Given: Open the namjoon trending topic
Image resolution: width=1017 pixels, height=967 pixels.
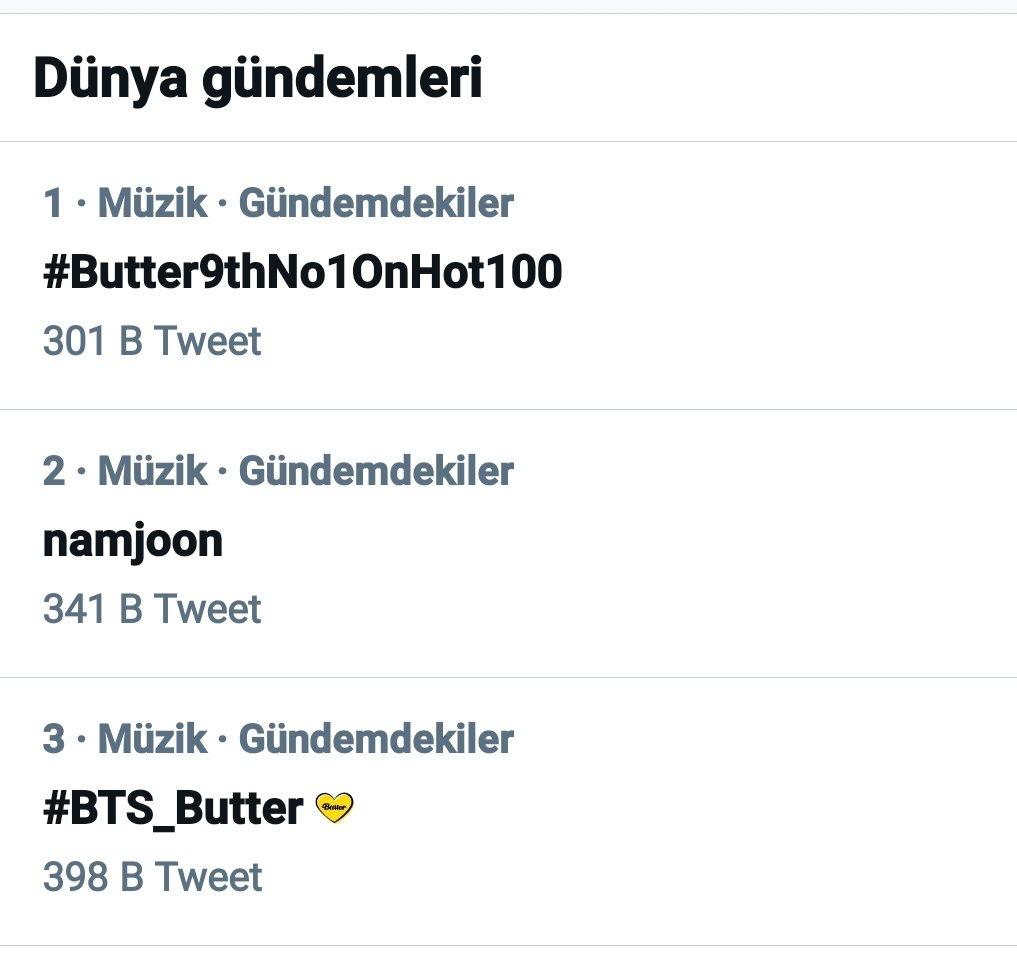Looking at the screenshot, I should 133,541.
